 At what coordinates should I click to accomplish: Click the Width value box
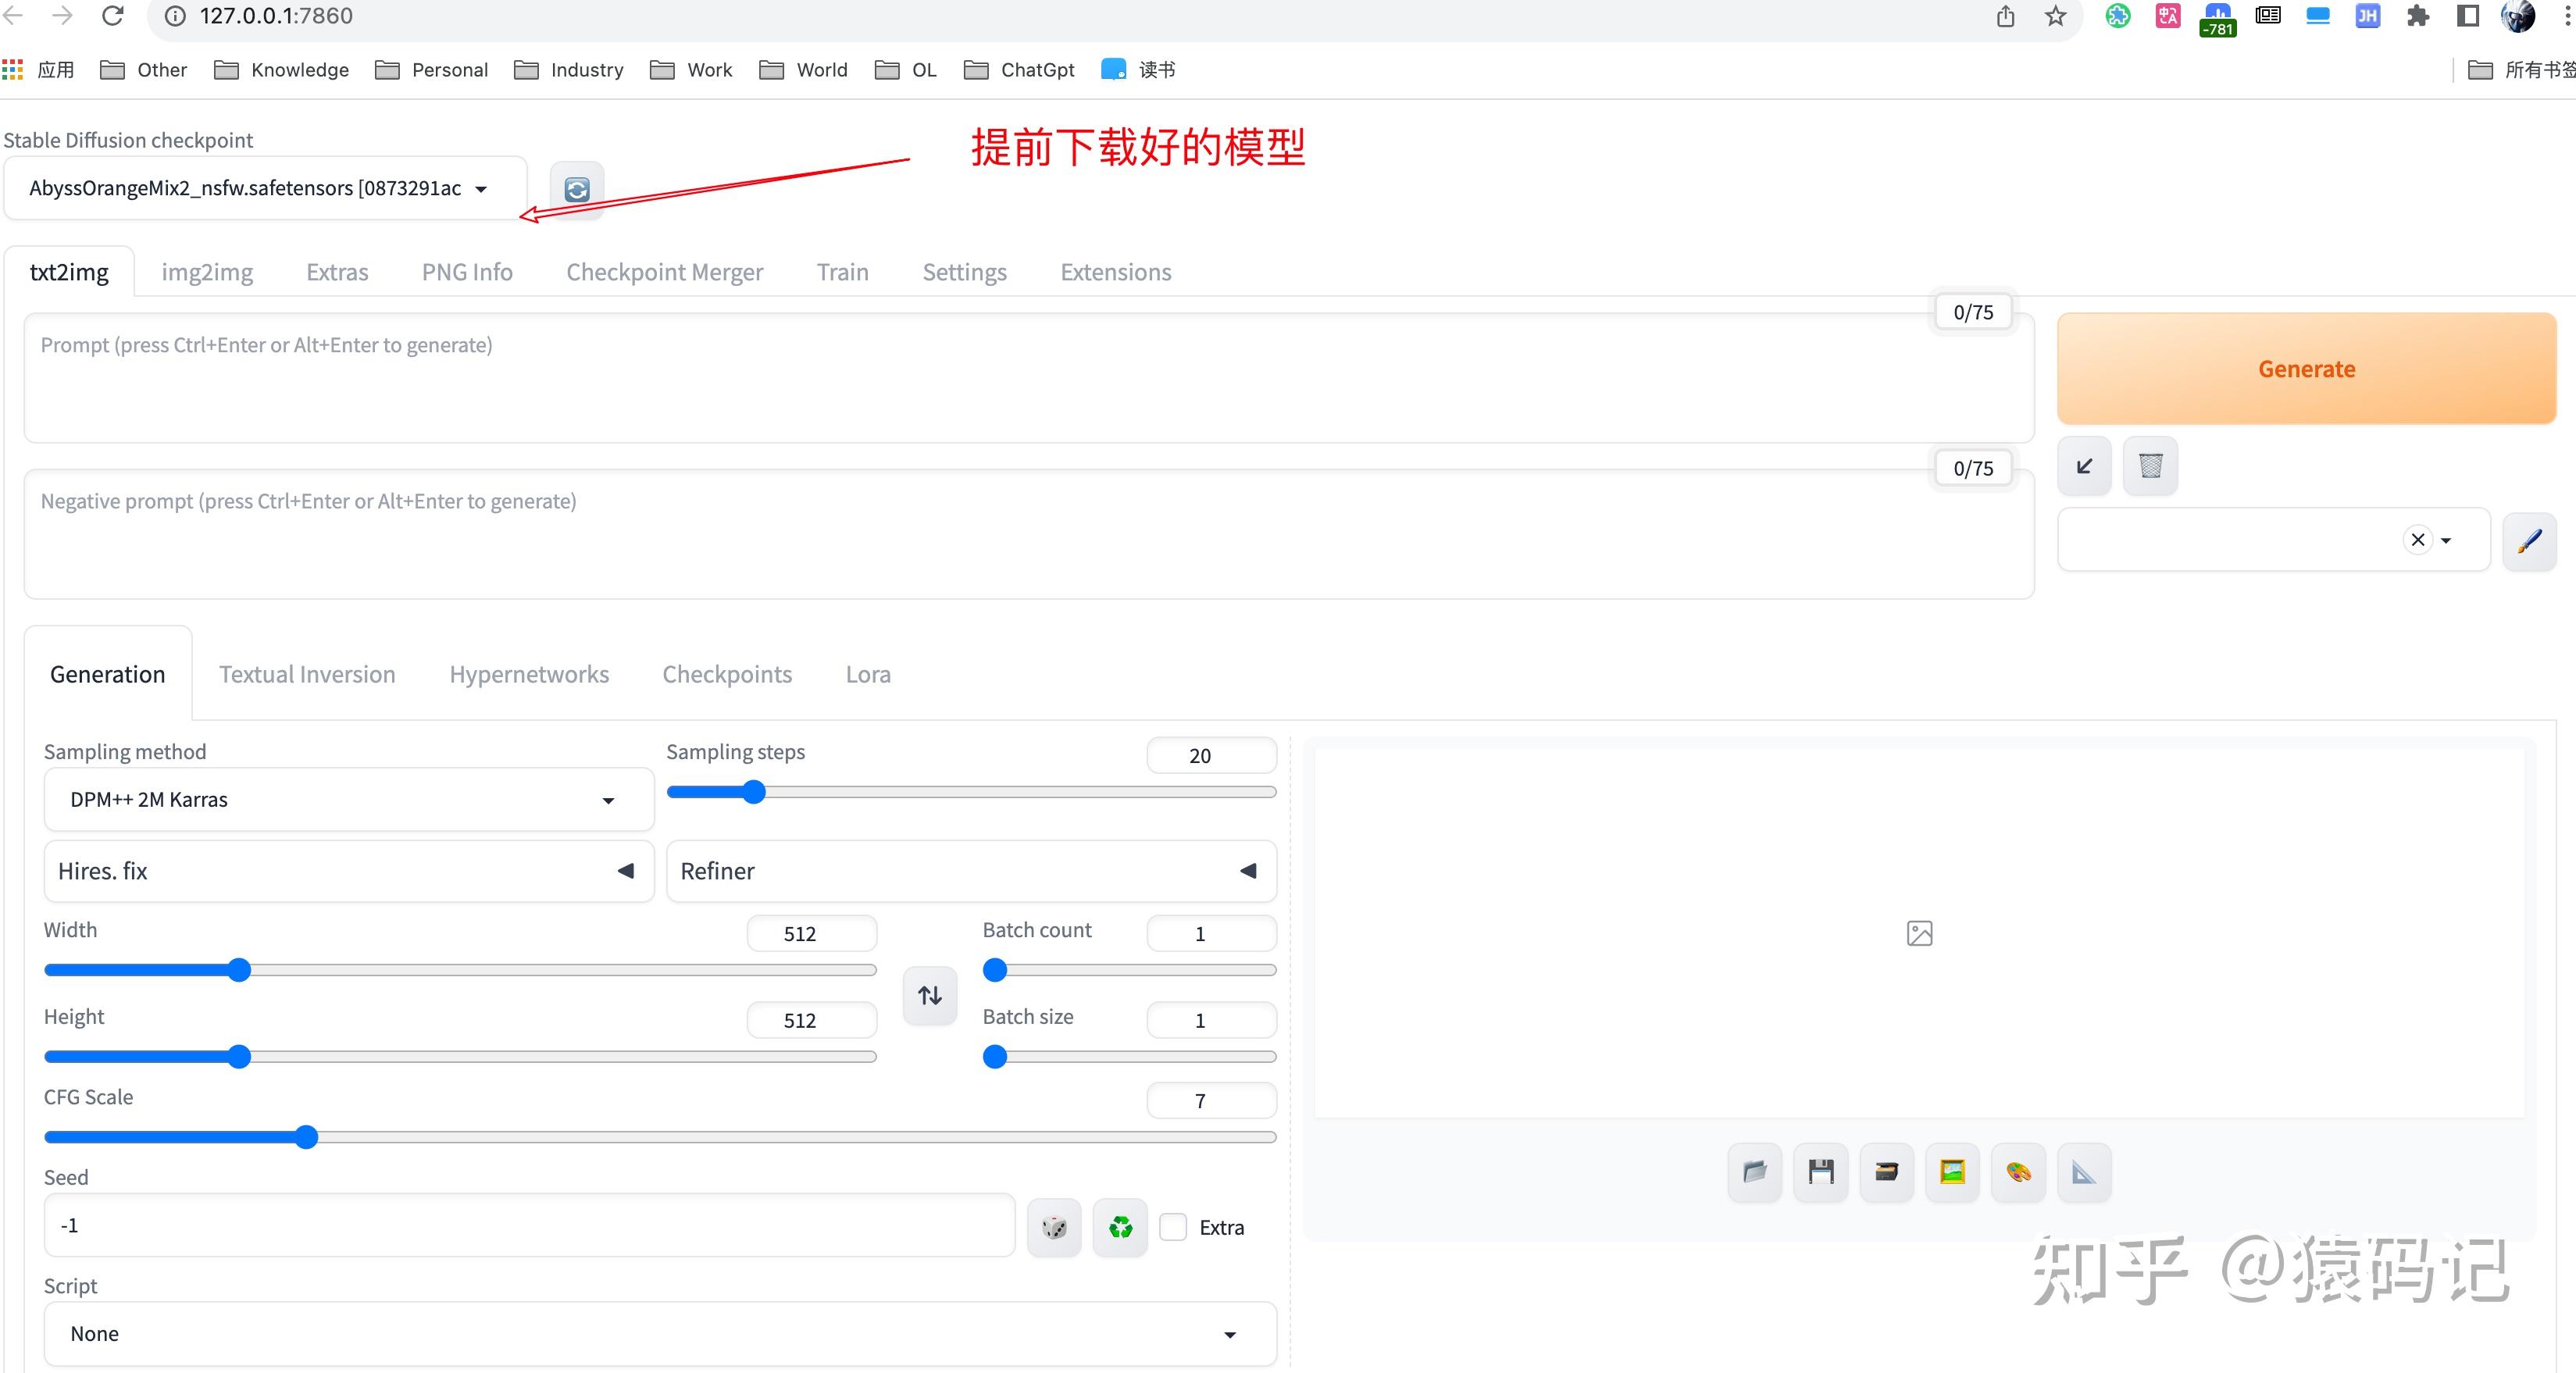[x=811, y=933]
